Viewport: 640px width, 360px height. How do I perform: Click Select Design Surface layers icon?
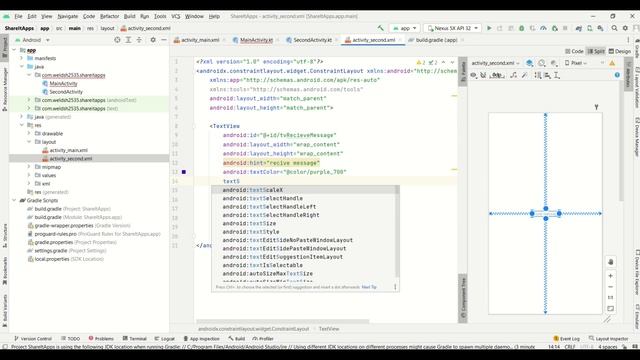(x=529, y=63)
